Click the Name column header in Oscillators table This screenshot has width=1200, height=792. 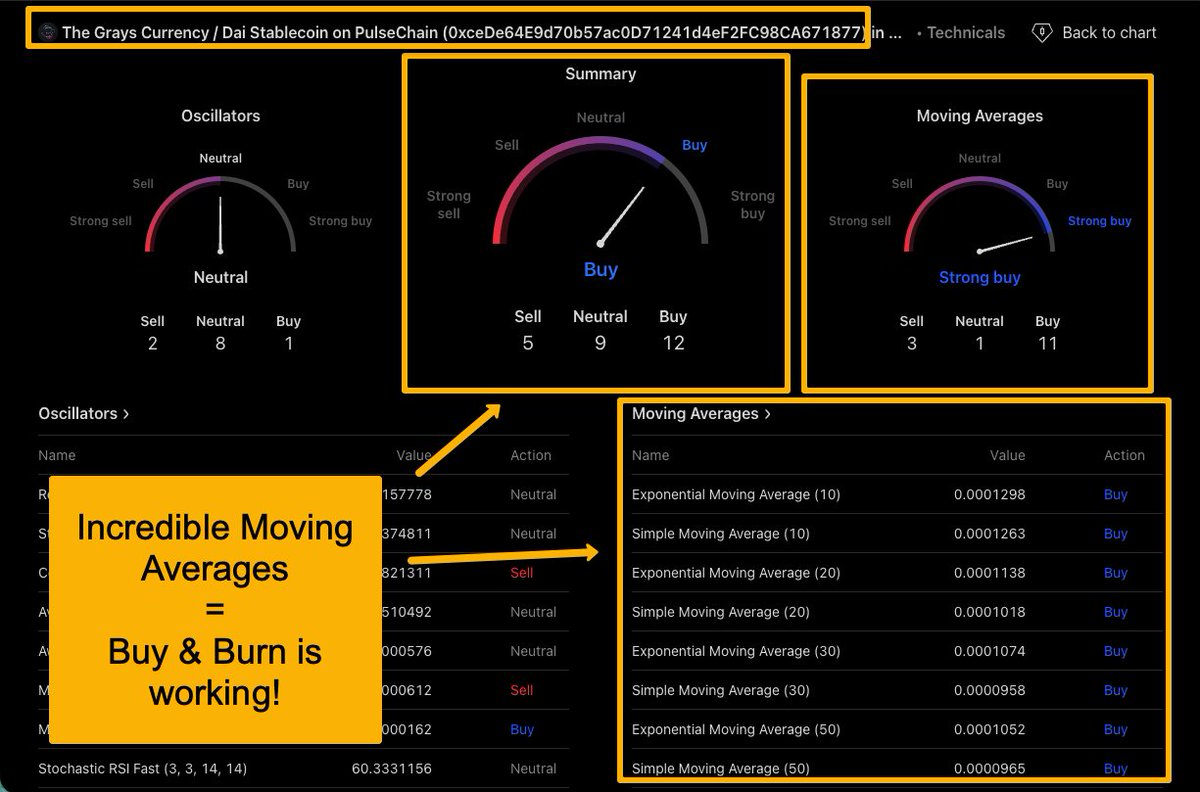coord(57,455)
